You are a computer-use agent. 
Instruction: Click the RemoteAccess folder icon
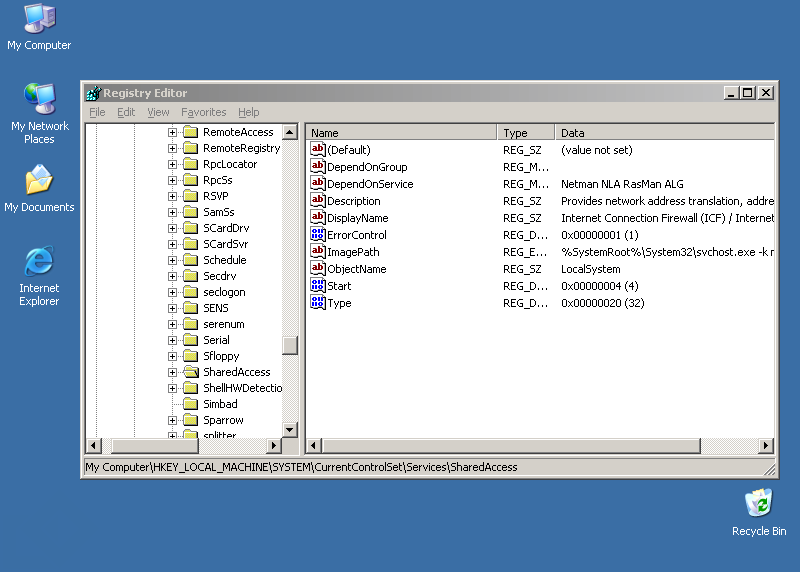191,132
